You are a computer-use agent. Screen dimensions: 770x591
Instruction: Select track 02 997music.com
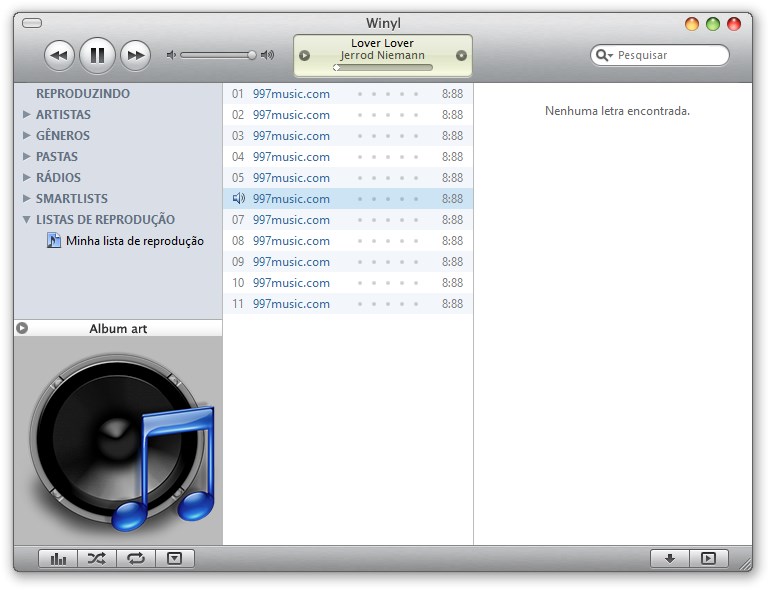pyautogui.click(x=348, y=114)
